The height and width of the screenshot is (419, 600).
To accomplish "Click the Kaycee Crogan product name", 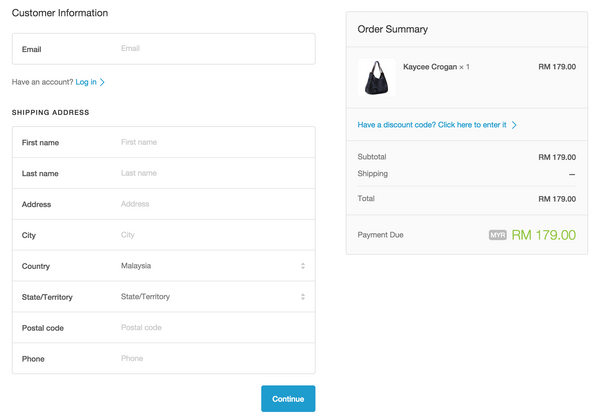I will (x=429, y=67).
